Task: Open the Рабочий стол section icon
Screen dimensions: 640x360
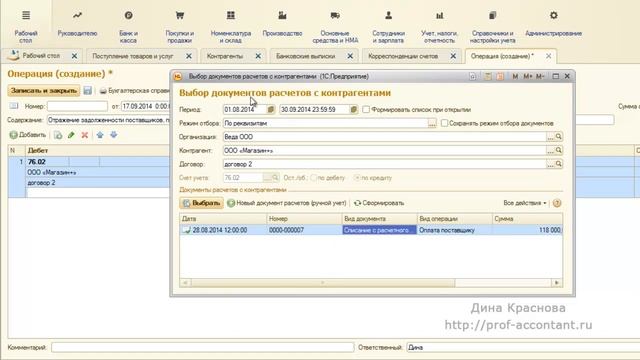Action: (x=26, y=16)
